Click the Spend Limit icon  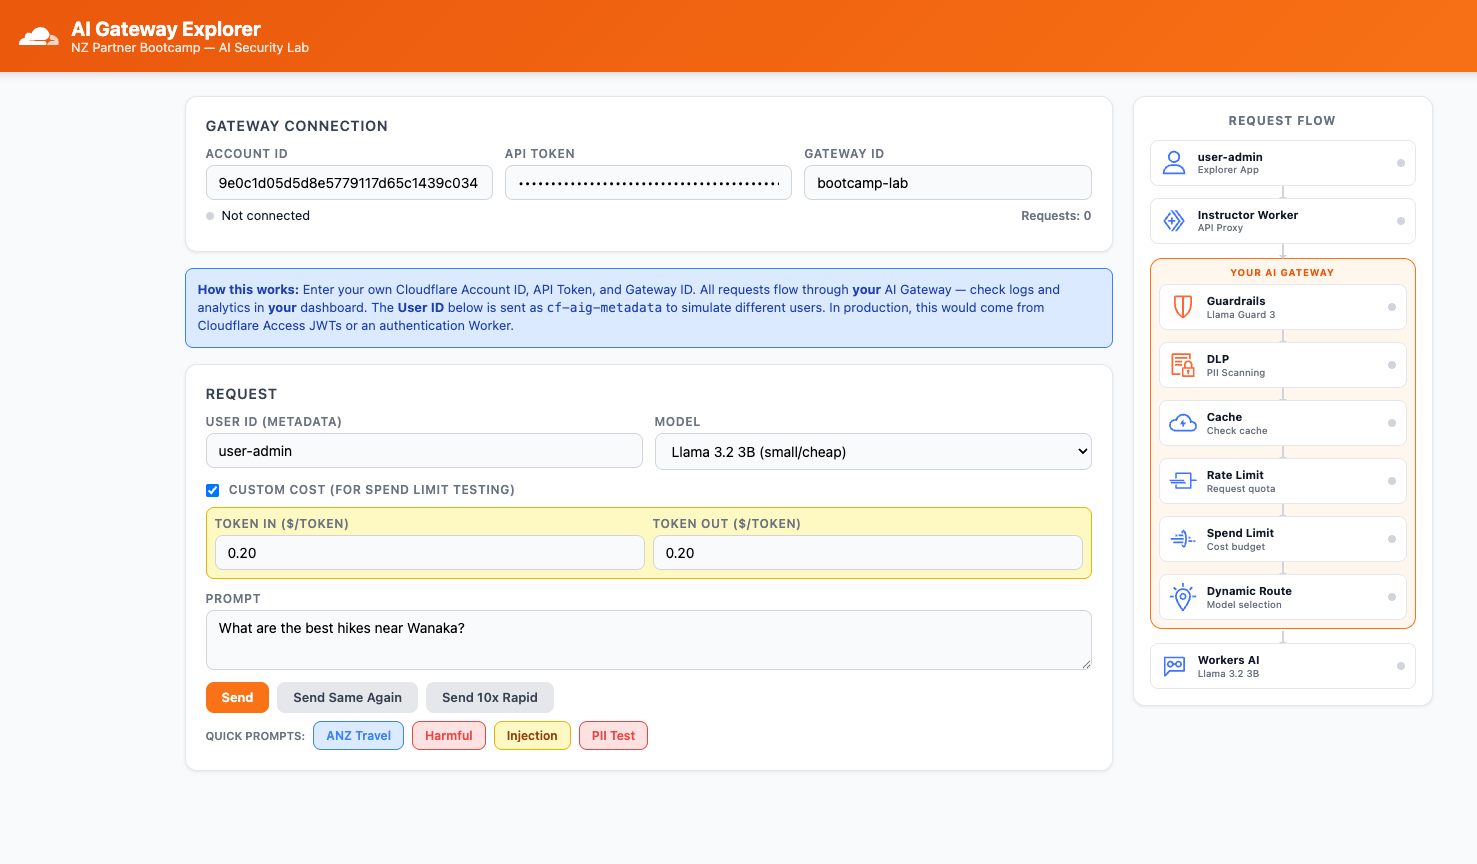(x=1183, y=539)
